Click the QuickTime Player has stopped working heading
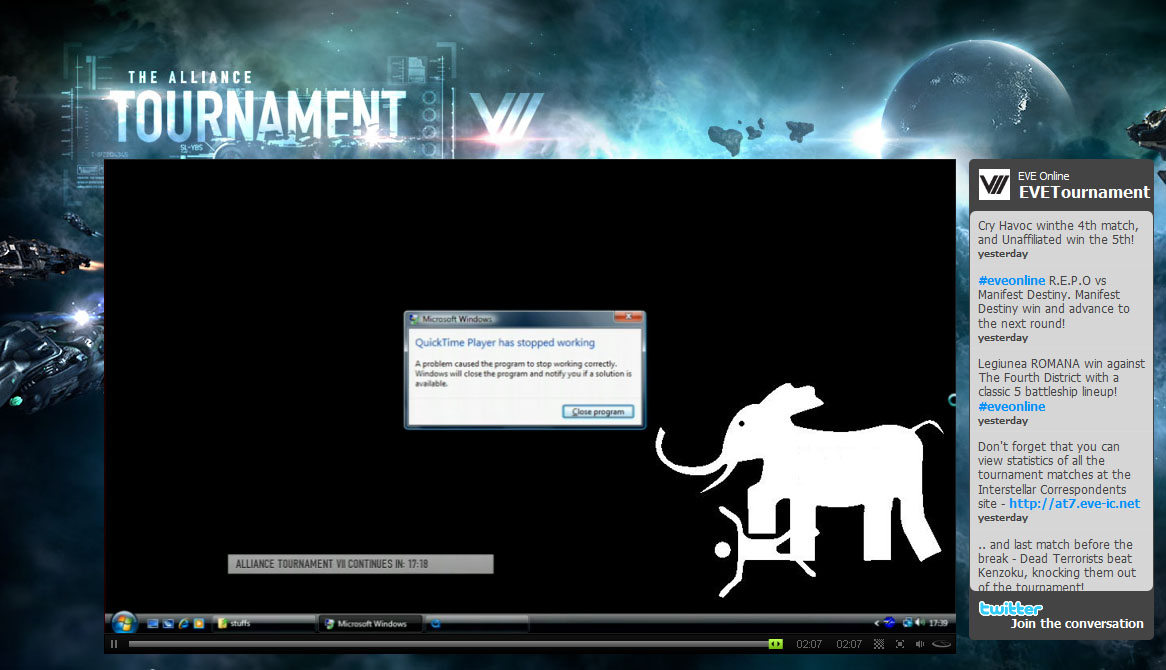1166x670 pixels. point(505,343)
